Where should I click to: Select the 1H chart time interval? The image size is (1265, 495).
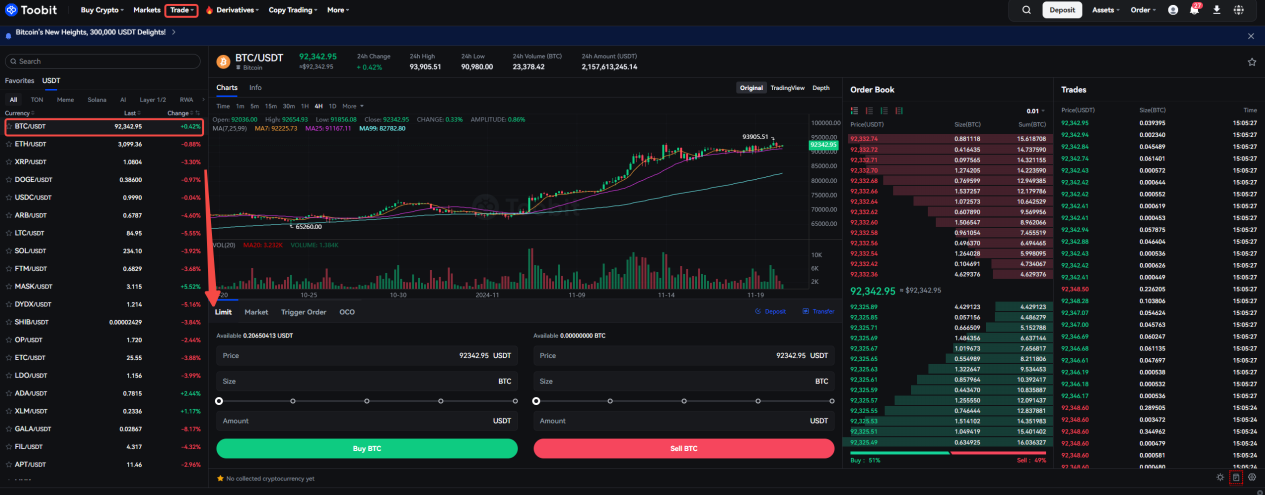(x=304, y=106)
